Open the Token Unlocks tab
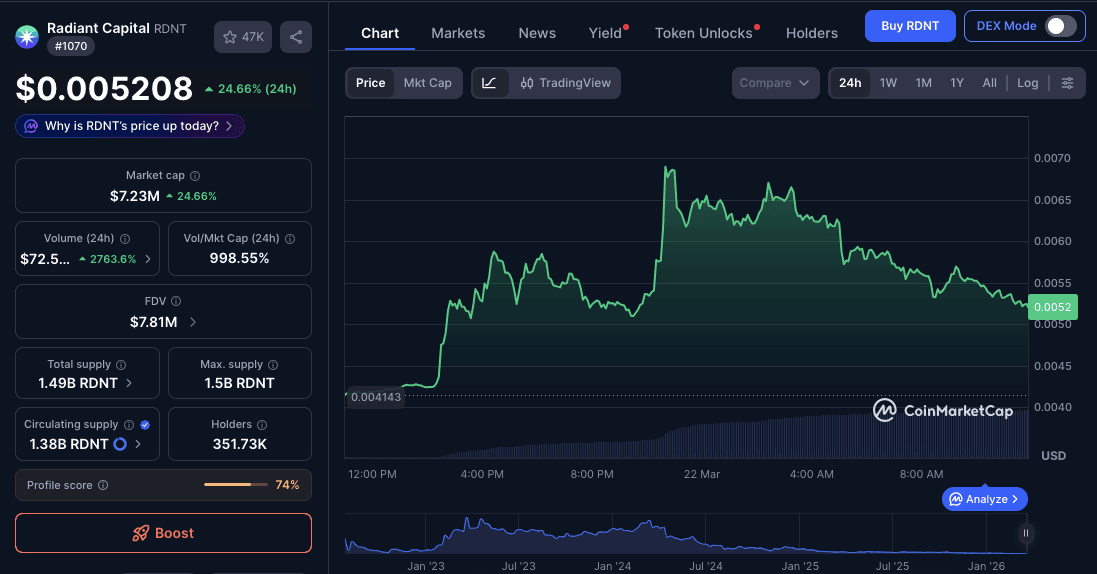This screenshot has height=574, width=1097. click(704, 33)
